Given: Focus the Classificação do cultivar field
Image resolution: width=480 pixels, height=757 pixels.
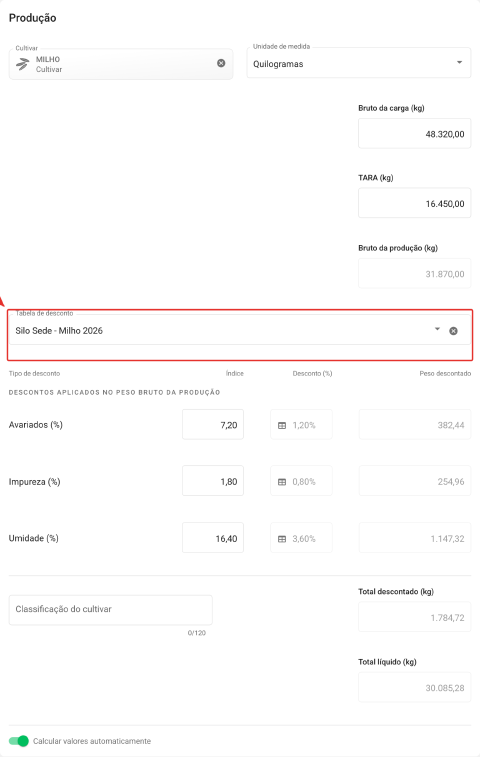Looking at the screenshot, I should pos(111,610).
